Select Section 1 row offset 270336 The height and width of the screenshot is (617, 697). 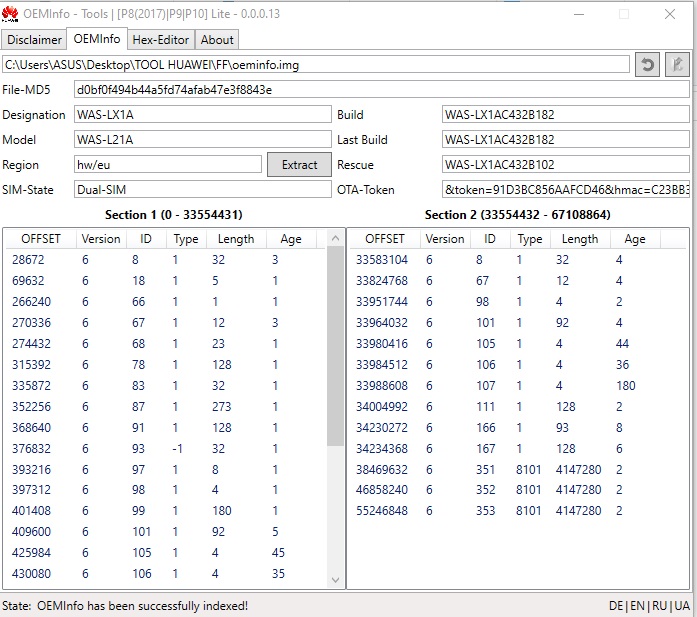(x=165, y=322)
